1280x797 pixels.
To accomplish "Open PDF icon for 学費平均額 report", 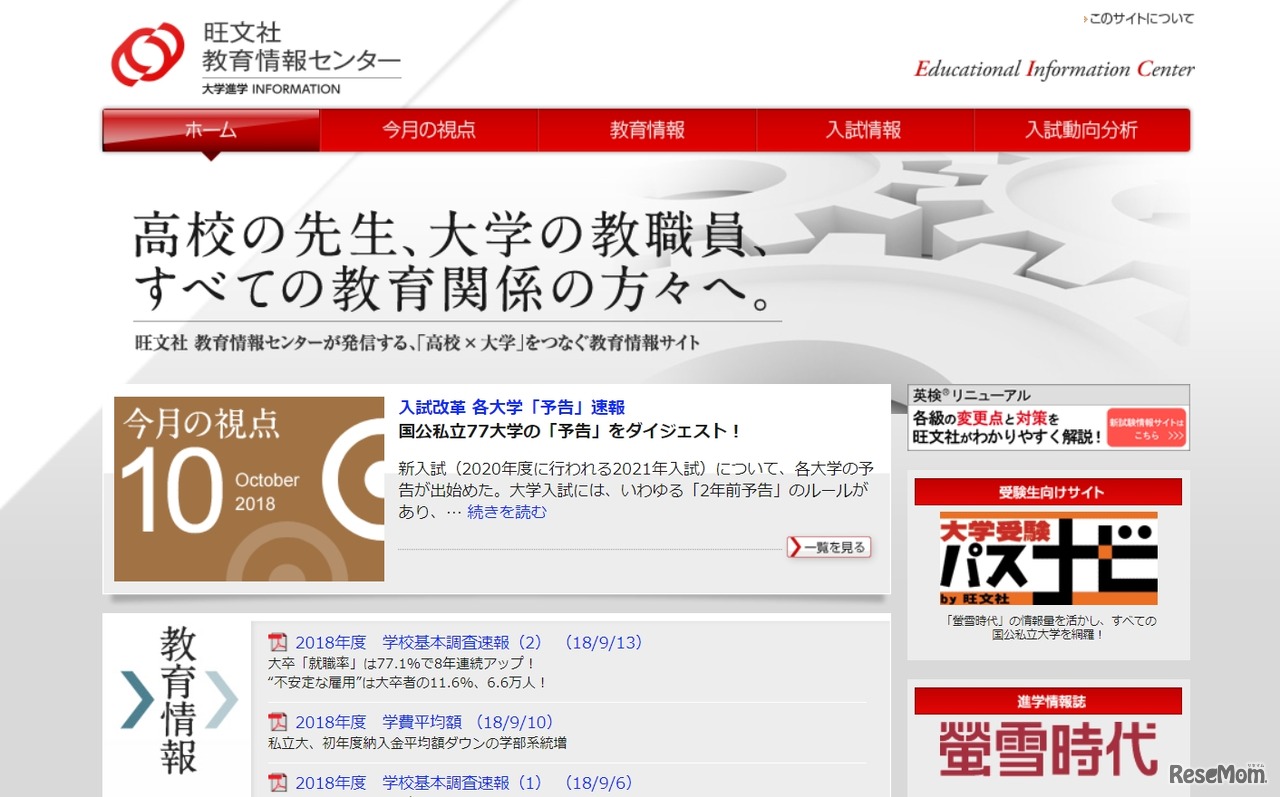I will click(278, 722).
